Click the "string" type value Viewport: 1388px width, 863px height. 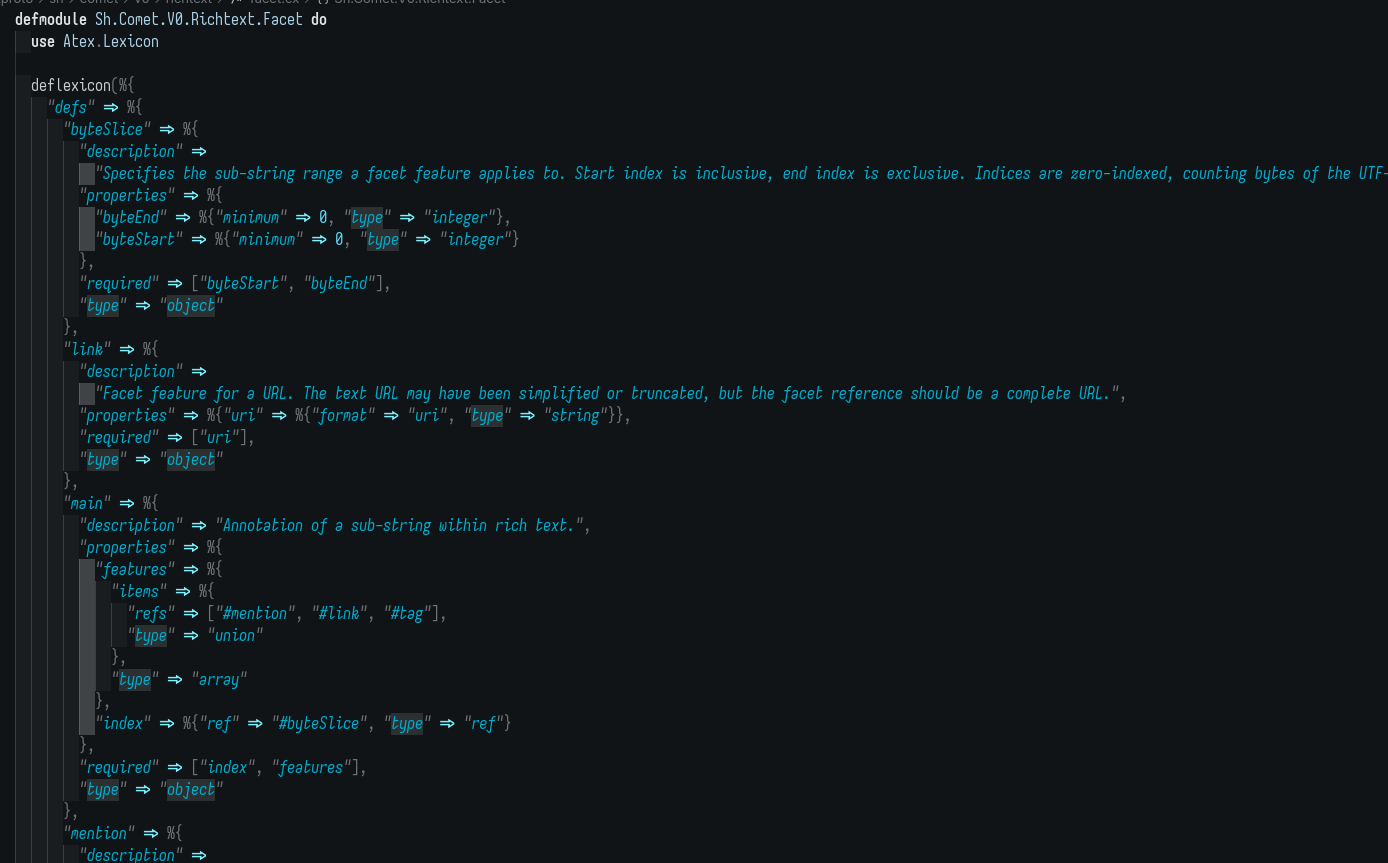point(574,415)
